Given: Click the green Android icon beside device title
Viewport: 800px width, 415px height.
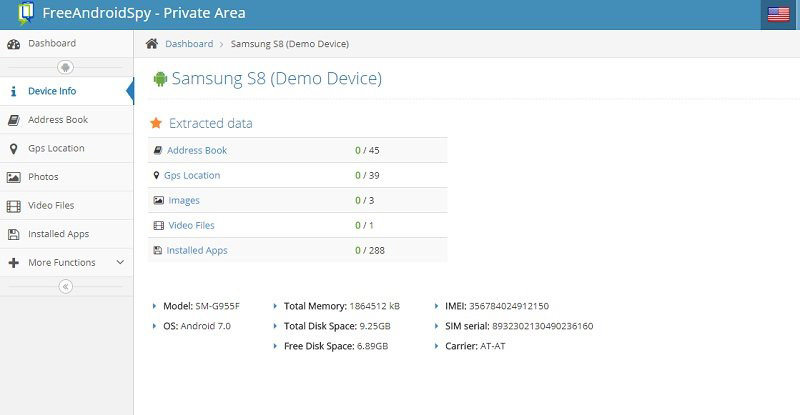Looking at the screenshot, I should 160,79.
